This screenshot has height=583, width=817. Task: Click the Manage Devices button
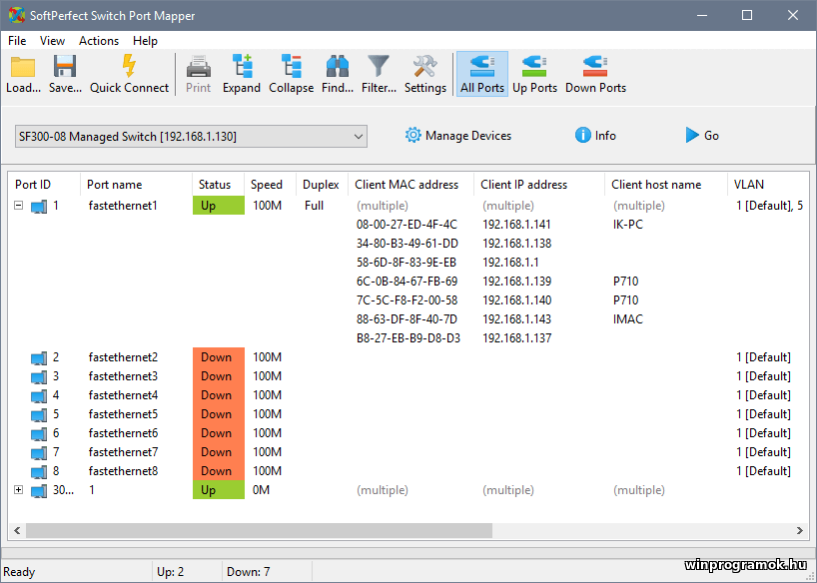pos(458,136)
